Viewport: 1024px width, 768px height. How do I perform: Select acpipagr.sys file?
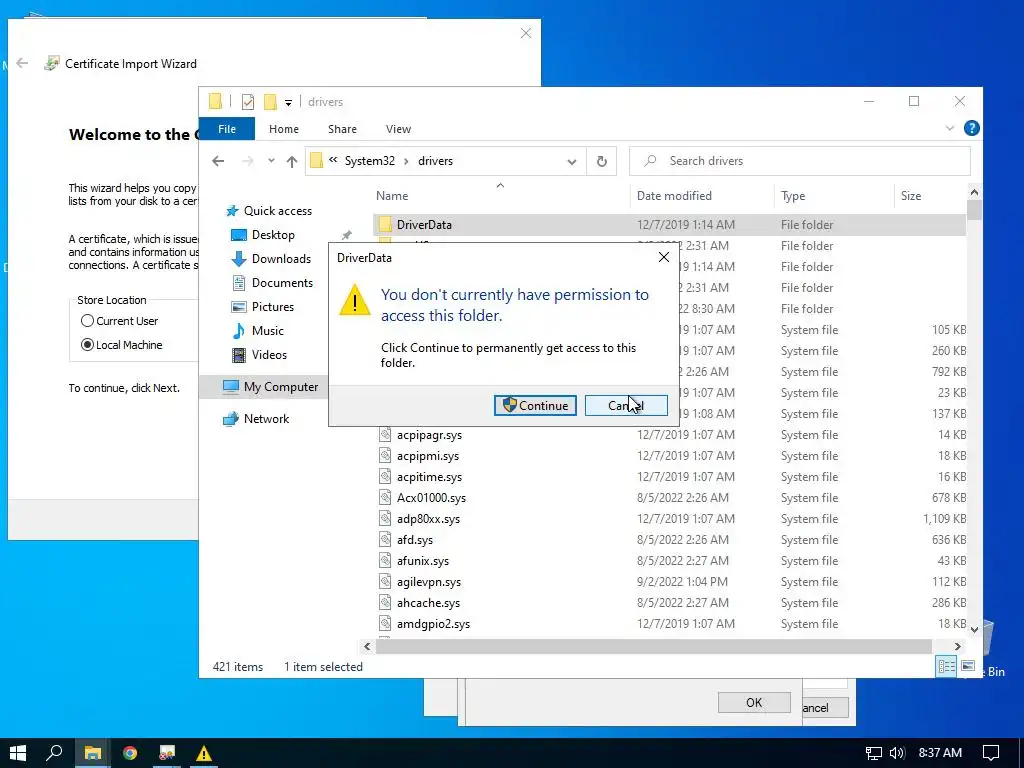(x=429, y=435)
